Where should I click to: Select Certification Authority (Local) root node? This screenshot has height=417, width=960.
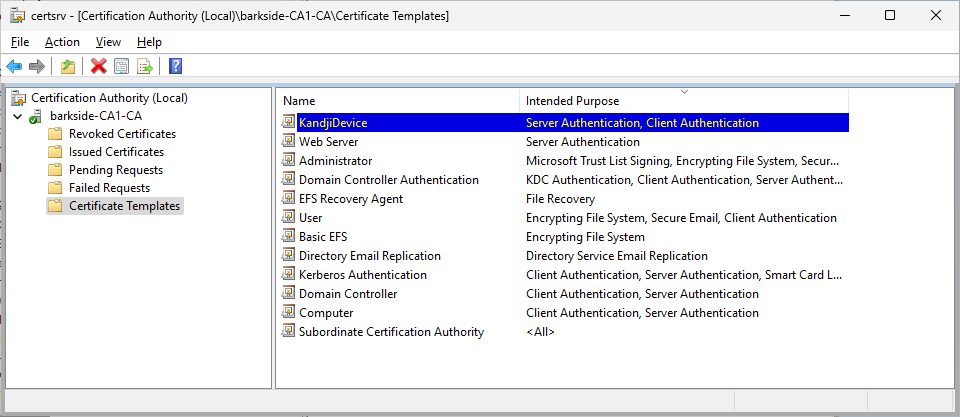109,98
